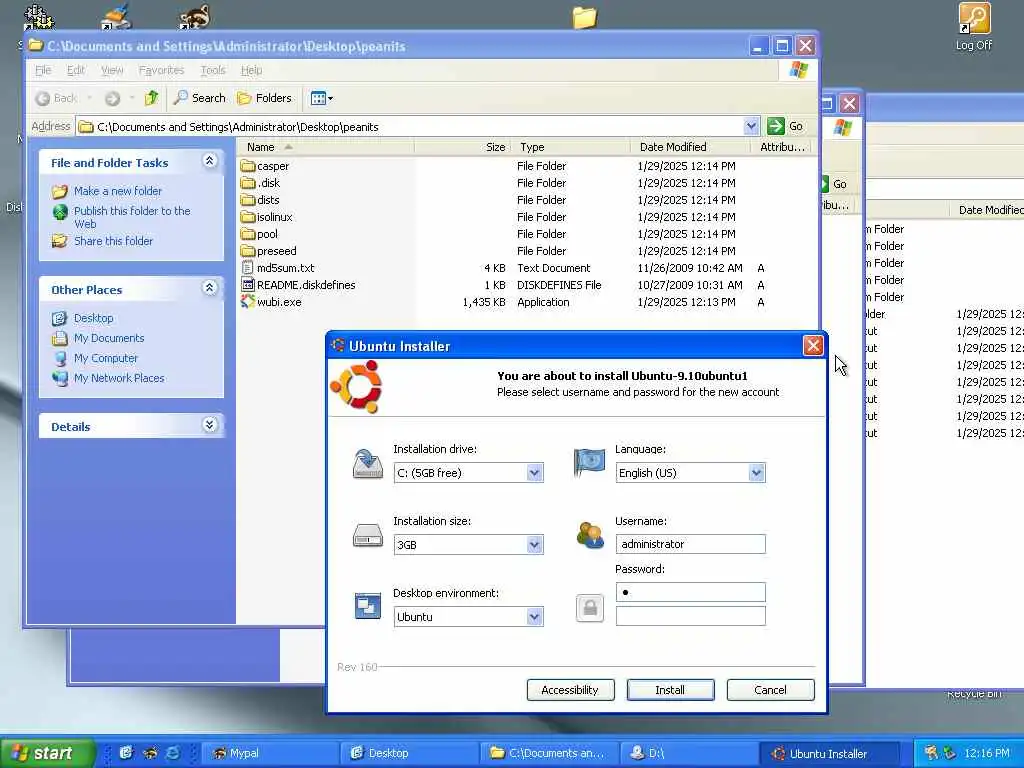
Task: Go to My Computer in Other Places
Action: pyautogui.click(x=106, y=359)
